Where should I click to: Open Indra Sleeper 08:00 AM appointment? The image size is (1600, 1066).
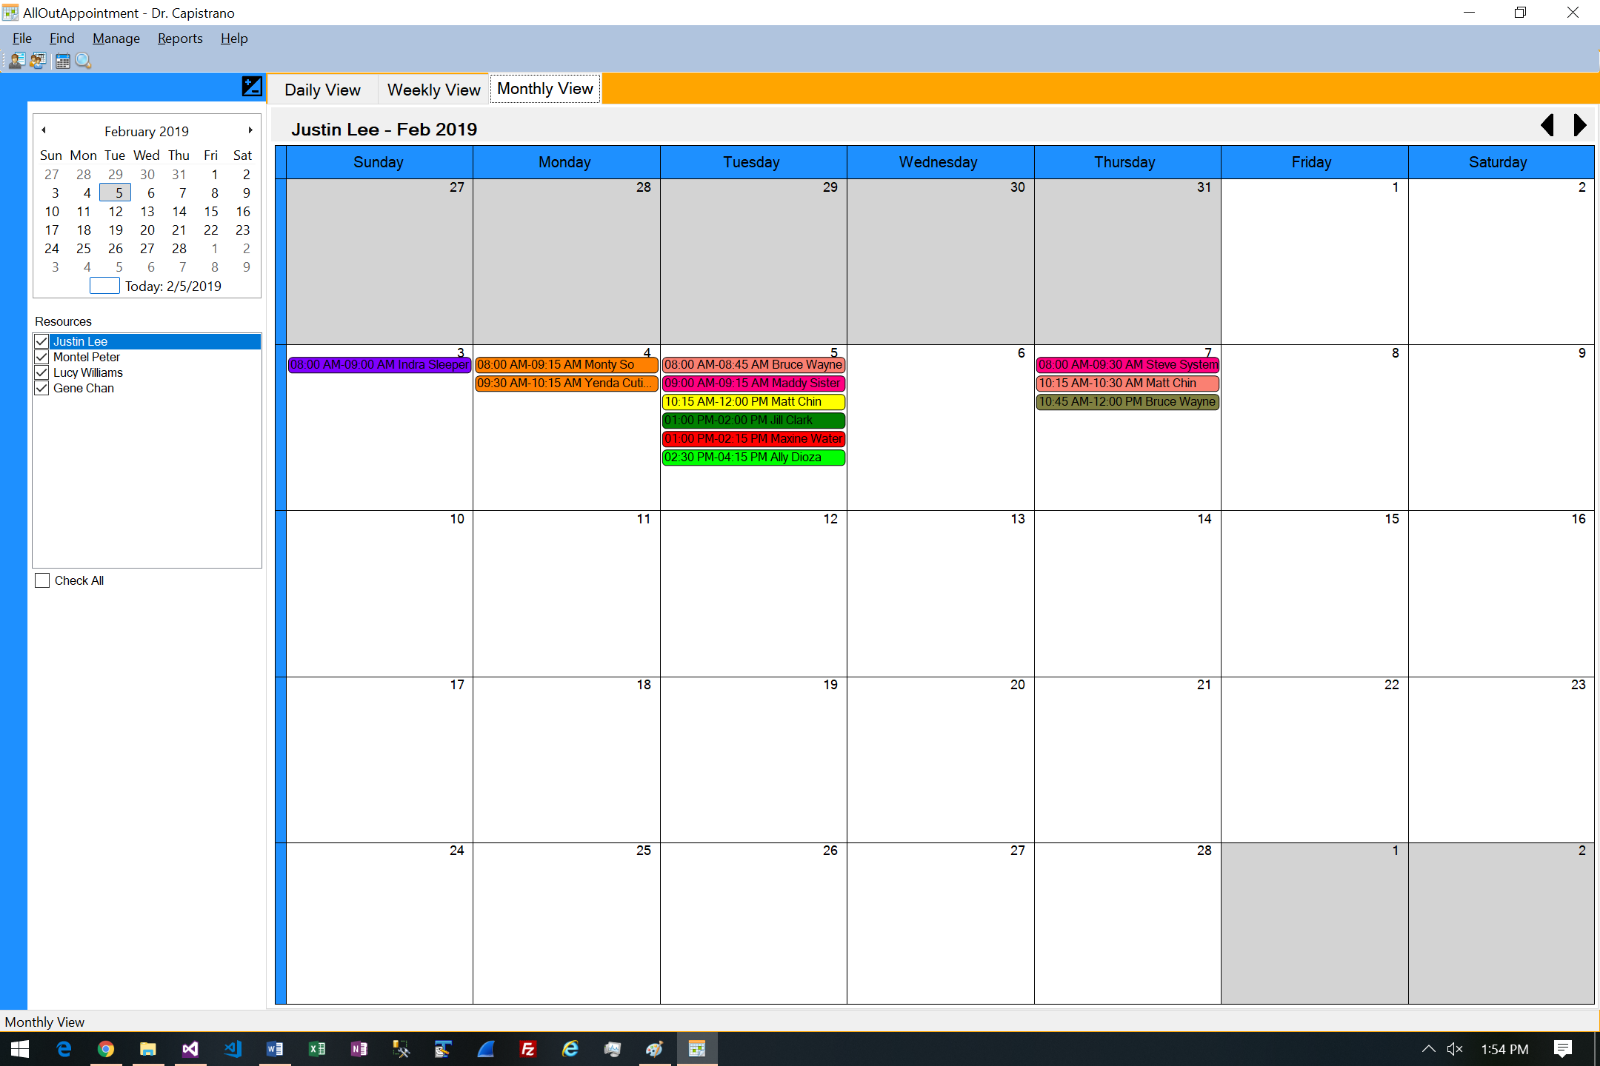pos(379,365)
